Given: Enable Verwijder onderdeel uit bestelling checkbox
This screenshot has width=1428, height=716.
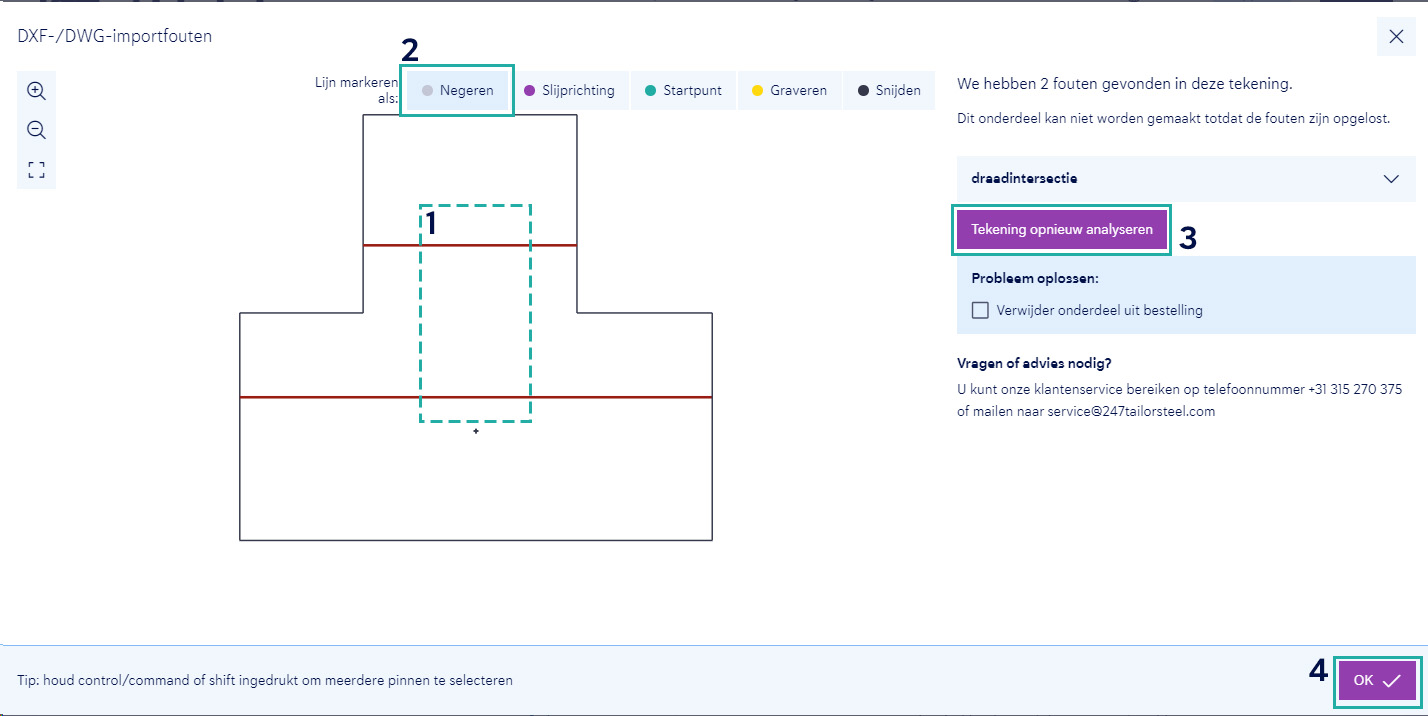Looking at the screenshot, I should pyautogui.click(x=980, y=310).
